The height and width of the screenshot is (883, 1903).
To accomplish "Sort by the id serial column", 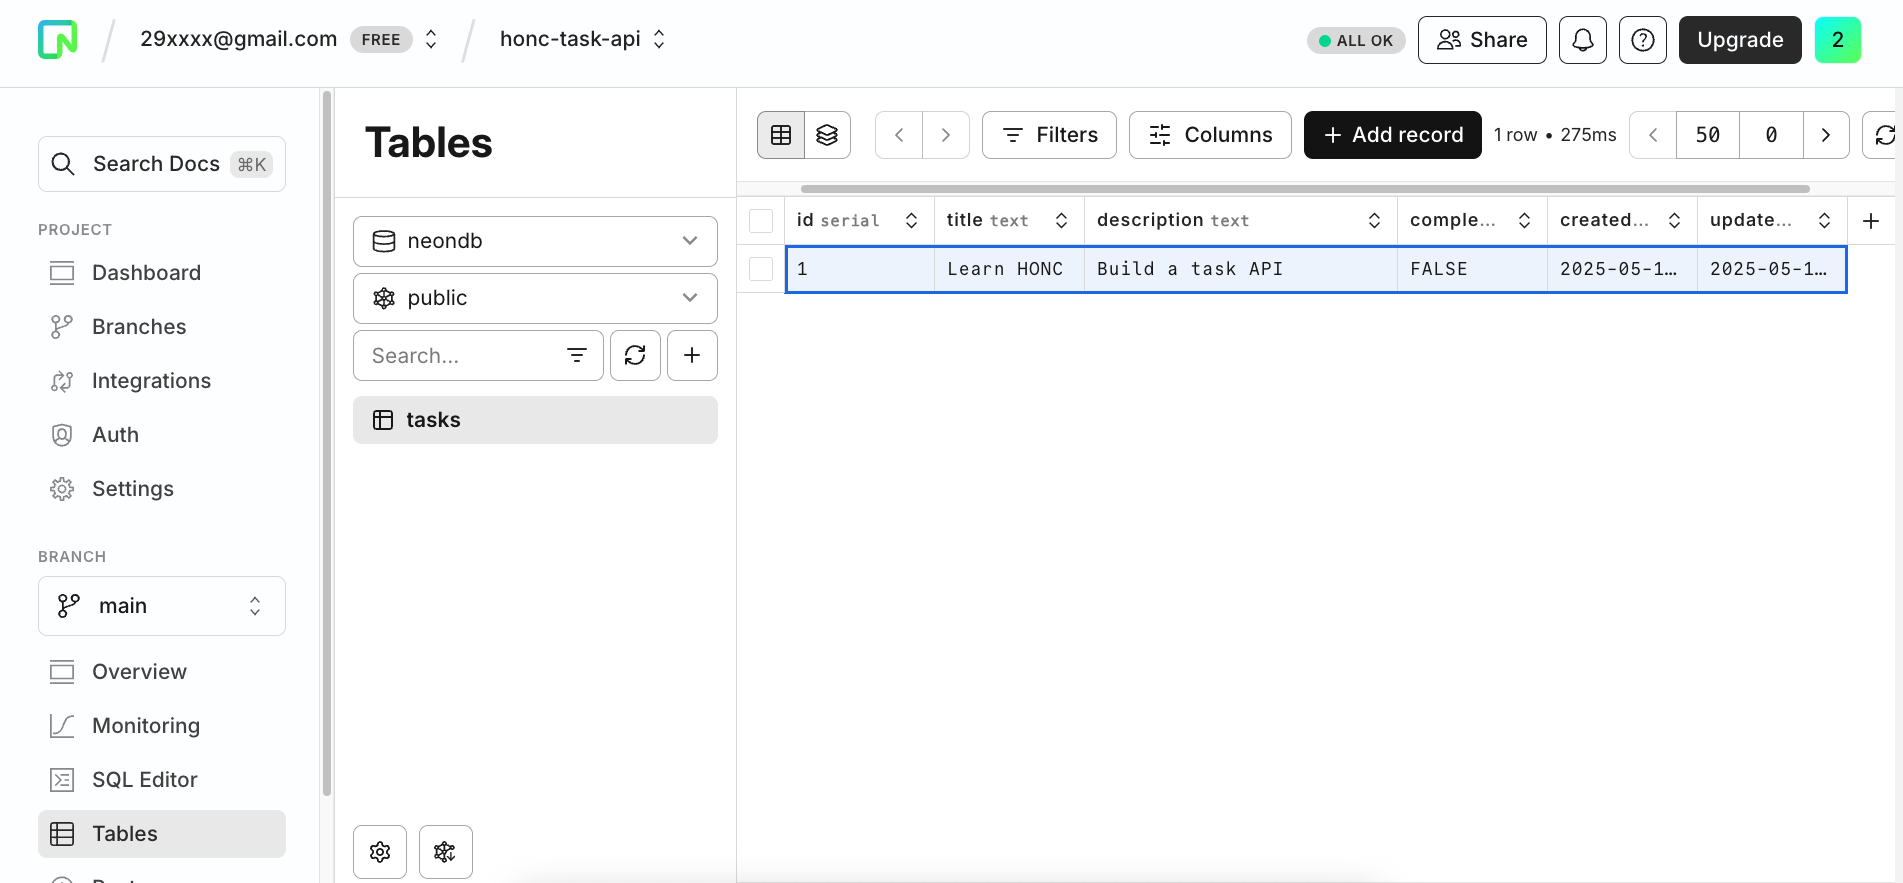I will click(911, 221).
